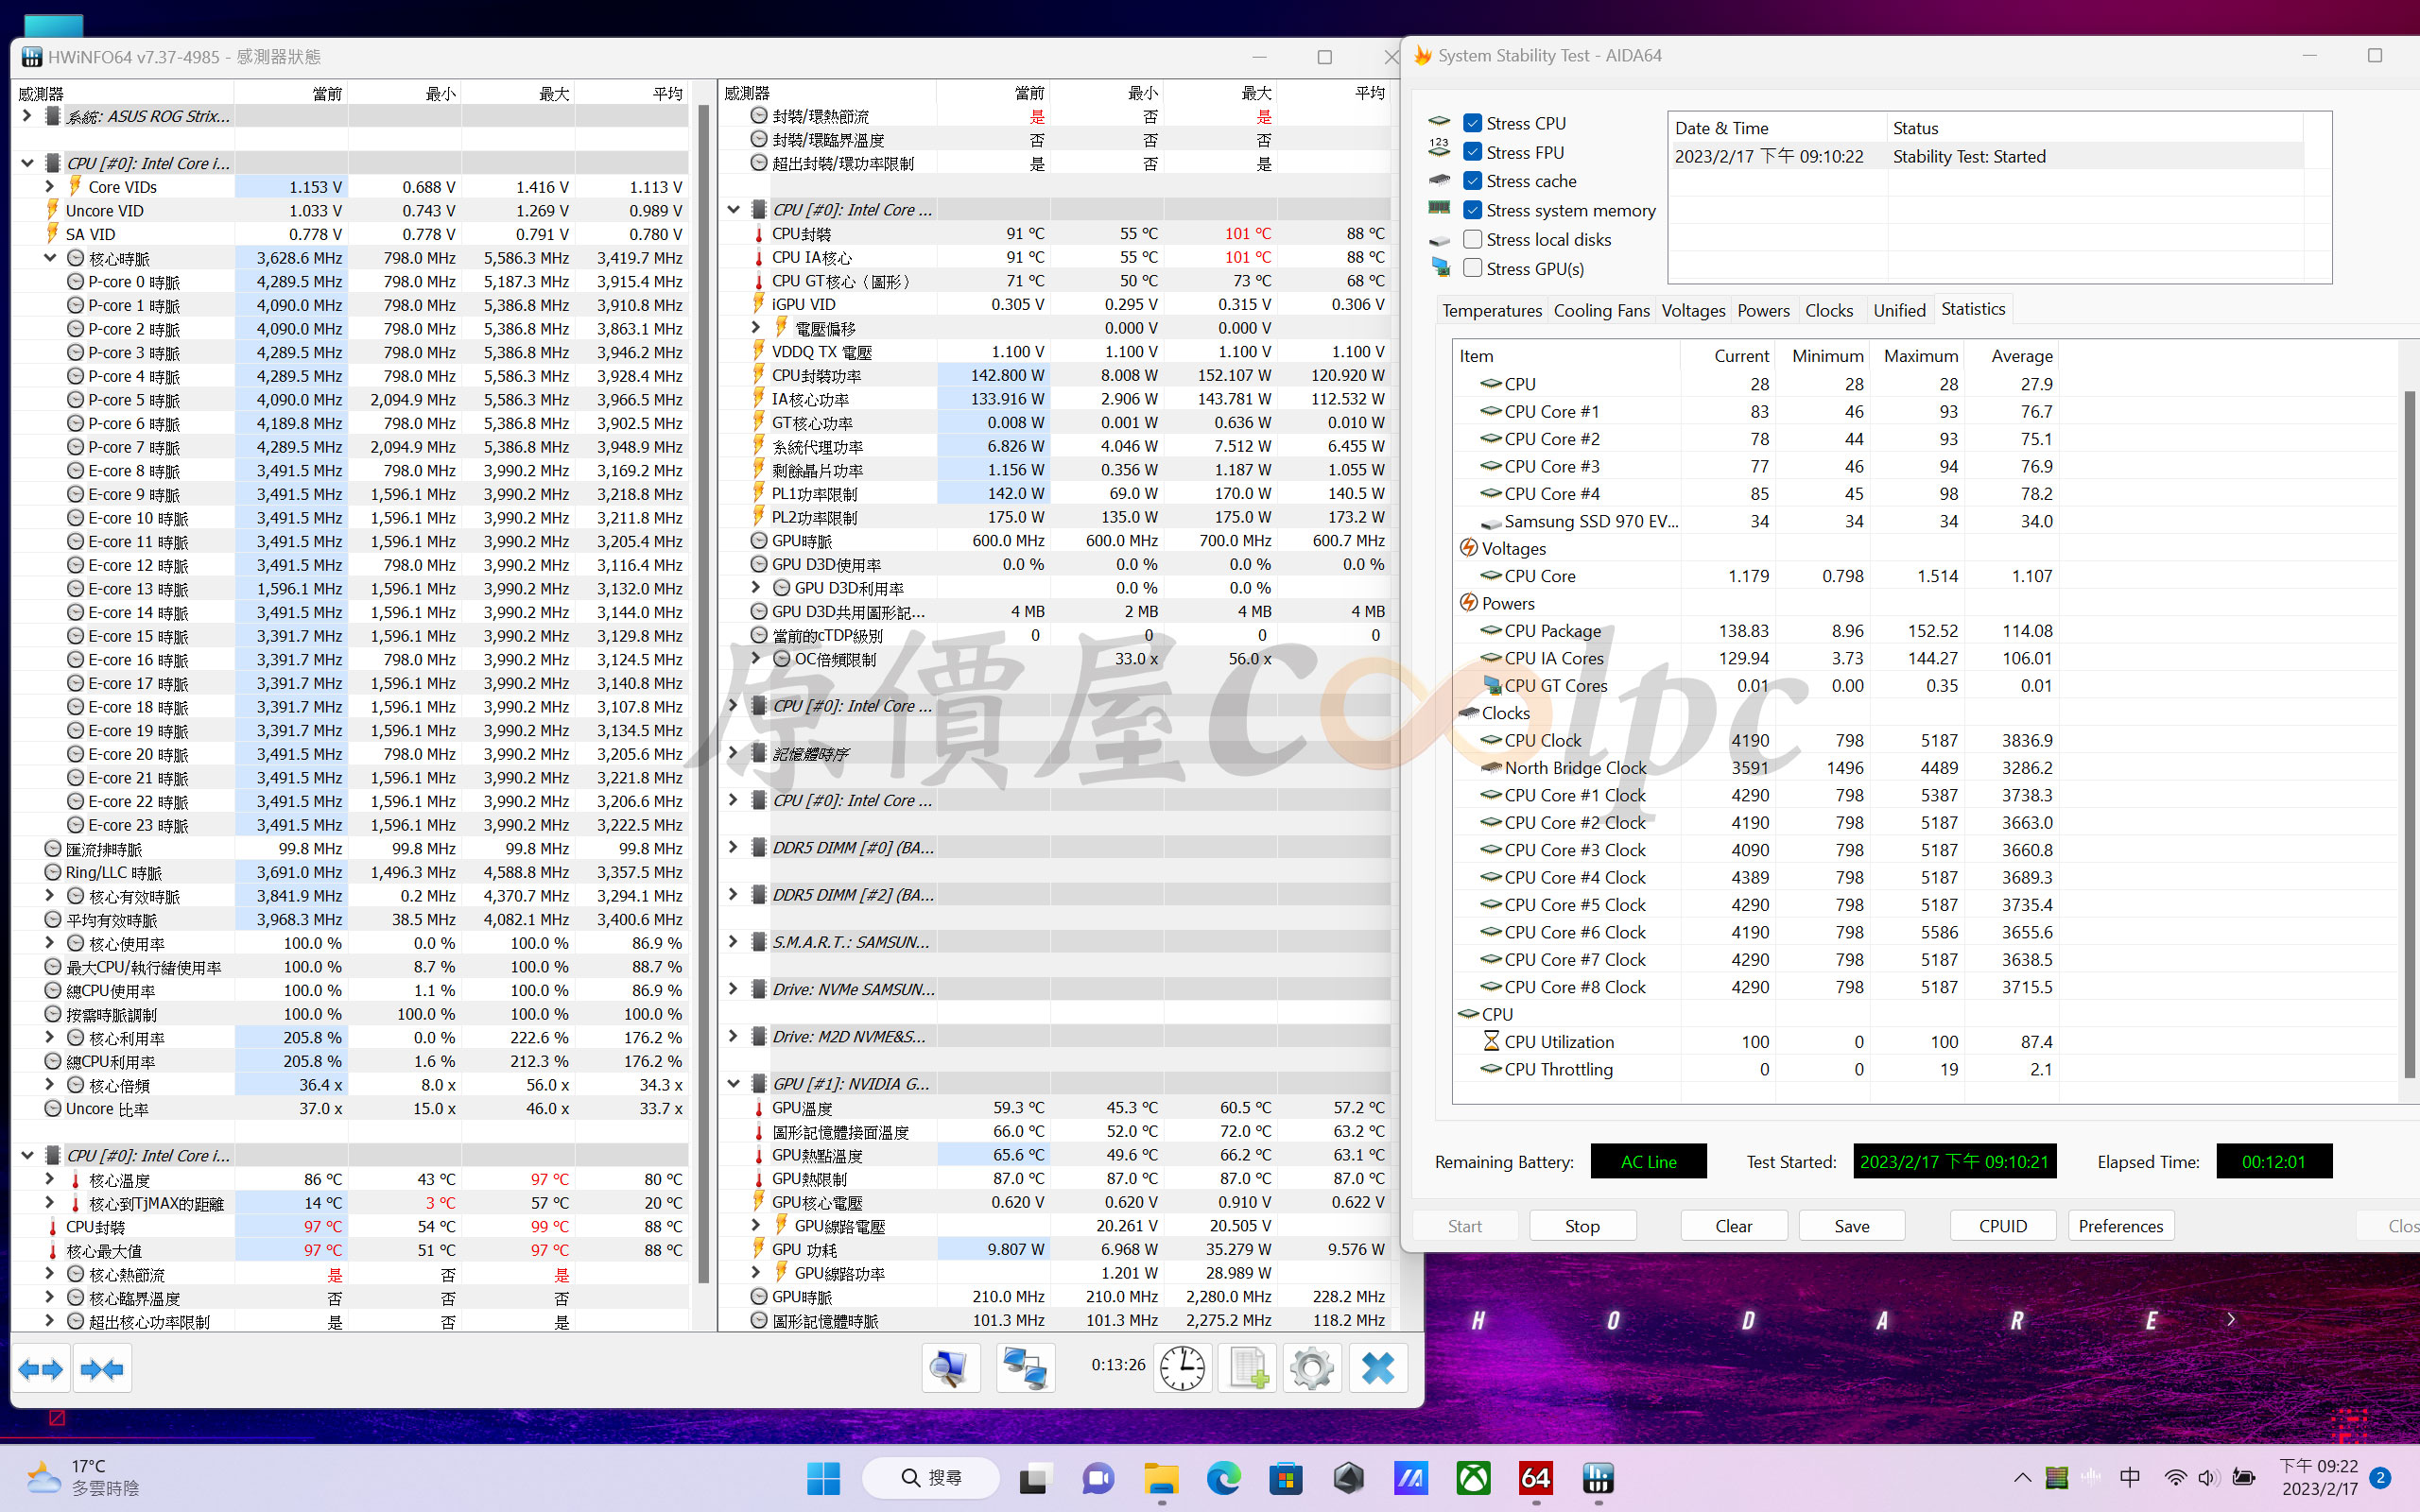The height and width of the screenshot is (1512, 2420).
Task: Expand 核心溫度 row
Action: (49, 1179)
